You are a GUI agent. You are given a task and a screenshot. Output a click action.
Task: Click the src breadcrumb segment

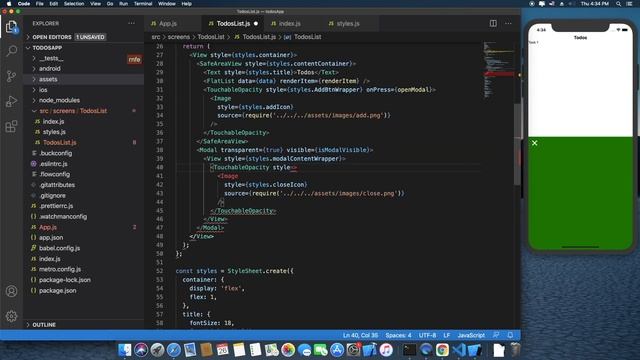point(156,37)
